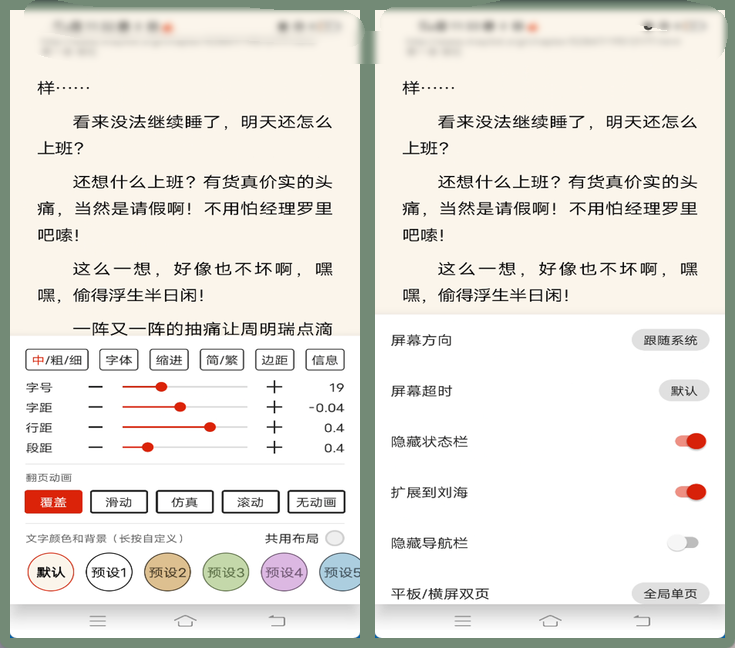
Task: Toggle 扩展到刘海 switch off
Action: tap(690, 492)
